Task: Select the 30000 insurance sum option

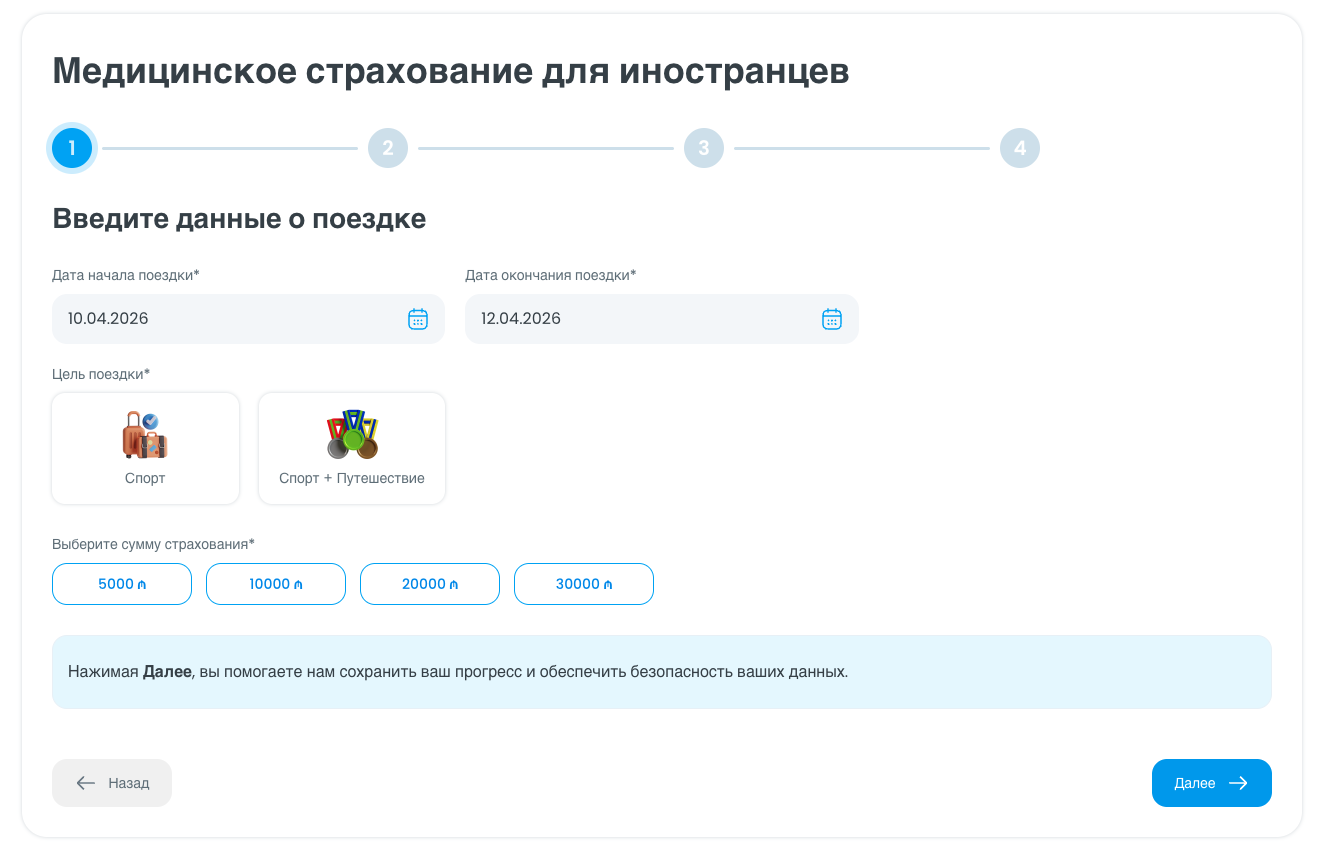Action: (584, 584)
